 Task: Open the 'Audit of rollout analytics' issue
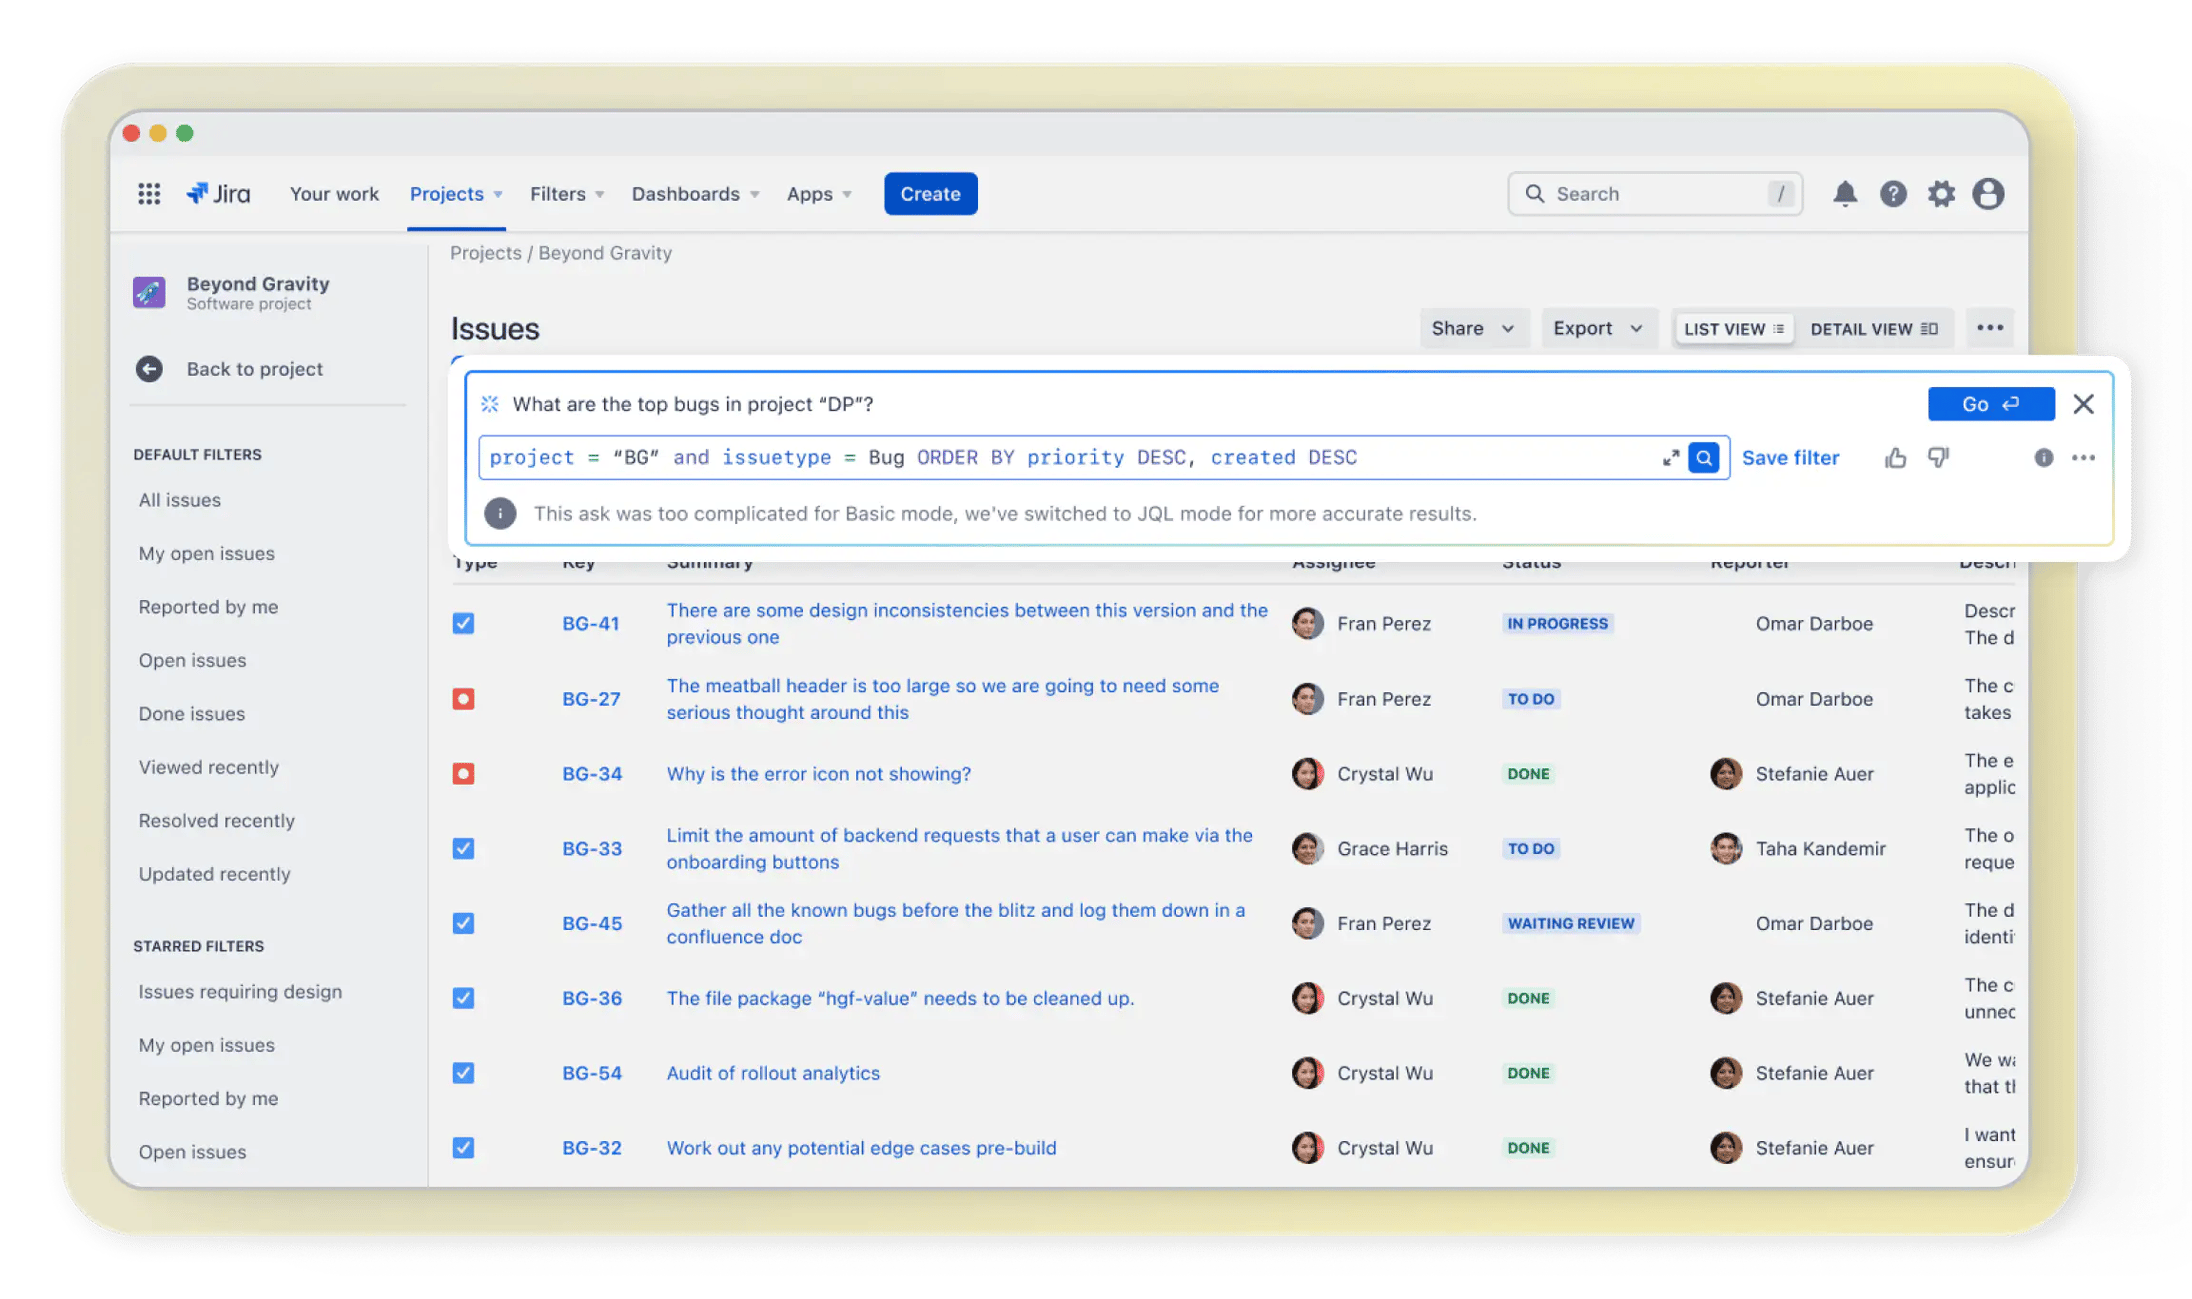click(x=773, y=1073)
